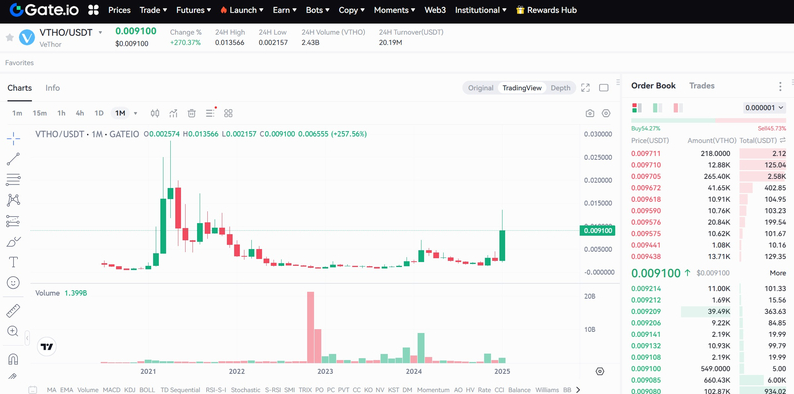This screenshot has width=794, height=394.
Task: Click the Gate.io logo
Action: pos(44,10)
